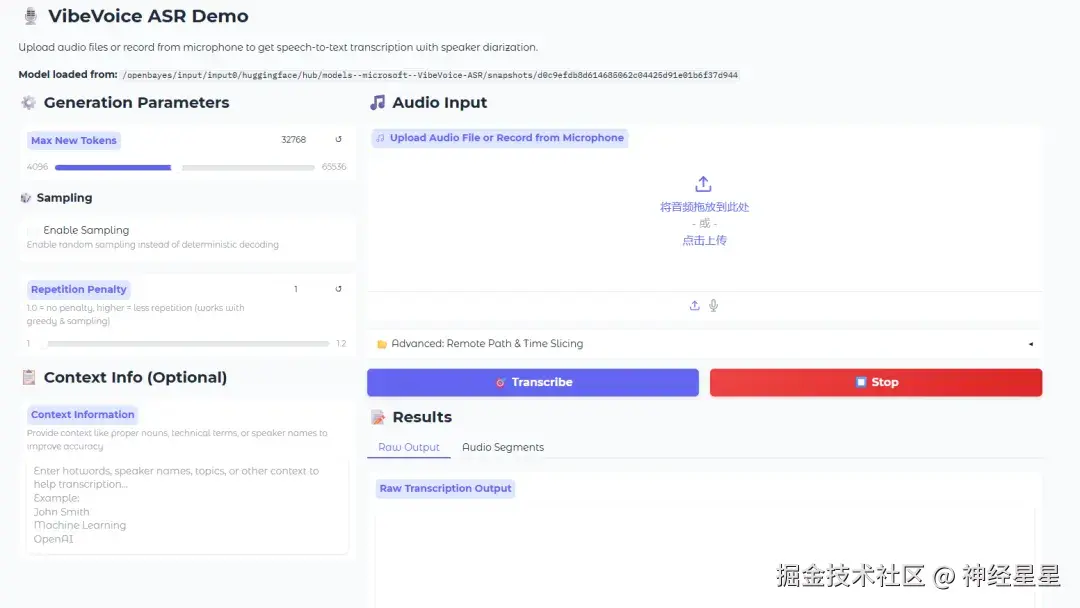1080x608 pixels.
Task: Click the Raw Transcription Output label
Action: coord(446,488)
